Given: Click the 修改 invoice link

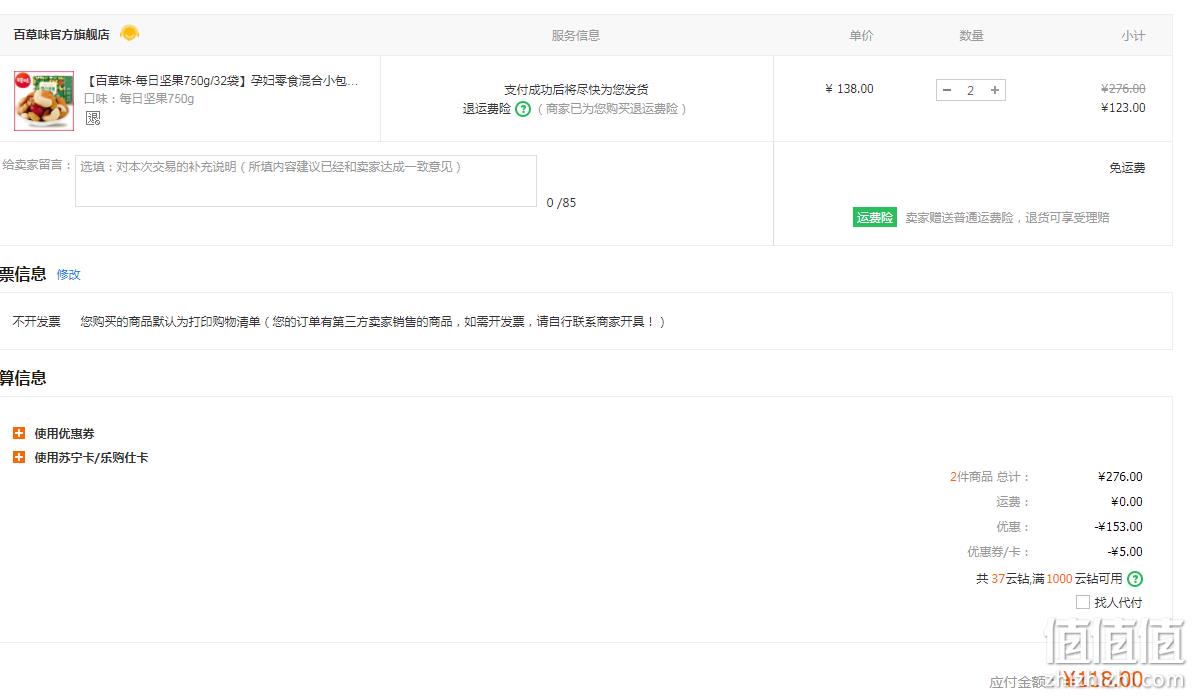Looking at the screenshot, I should [69, 274].
